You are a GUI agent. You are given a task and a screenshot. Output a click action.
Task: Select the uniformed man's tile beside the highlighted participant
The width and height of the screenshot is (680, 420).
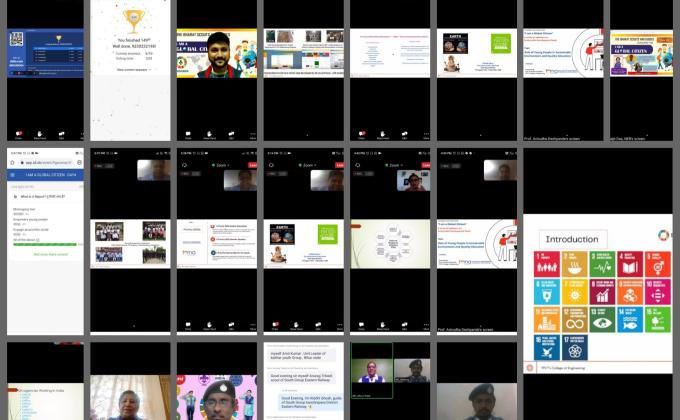click(x=412, y=371)
